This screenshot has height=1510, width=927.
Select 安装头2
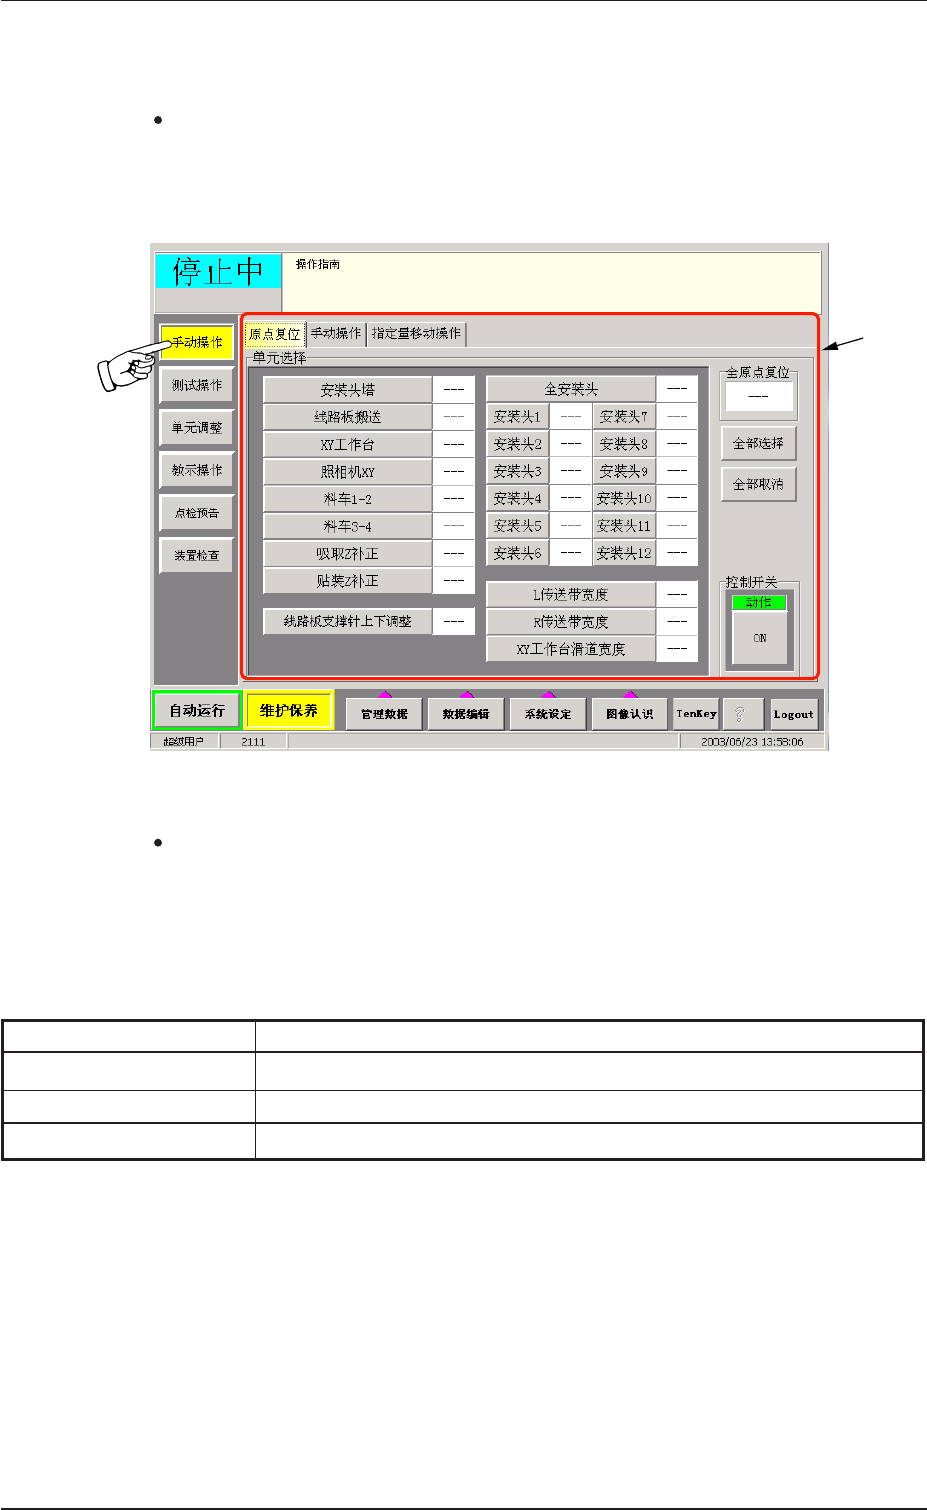pos(518,443)
